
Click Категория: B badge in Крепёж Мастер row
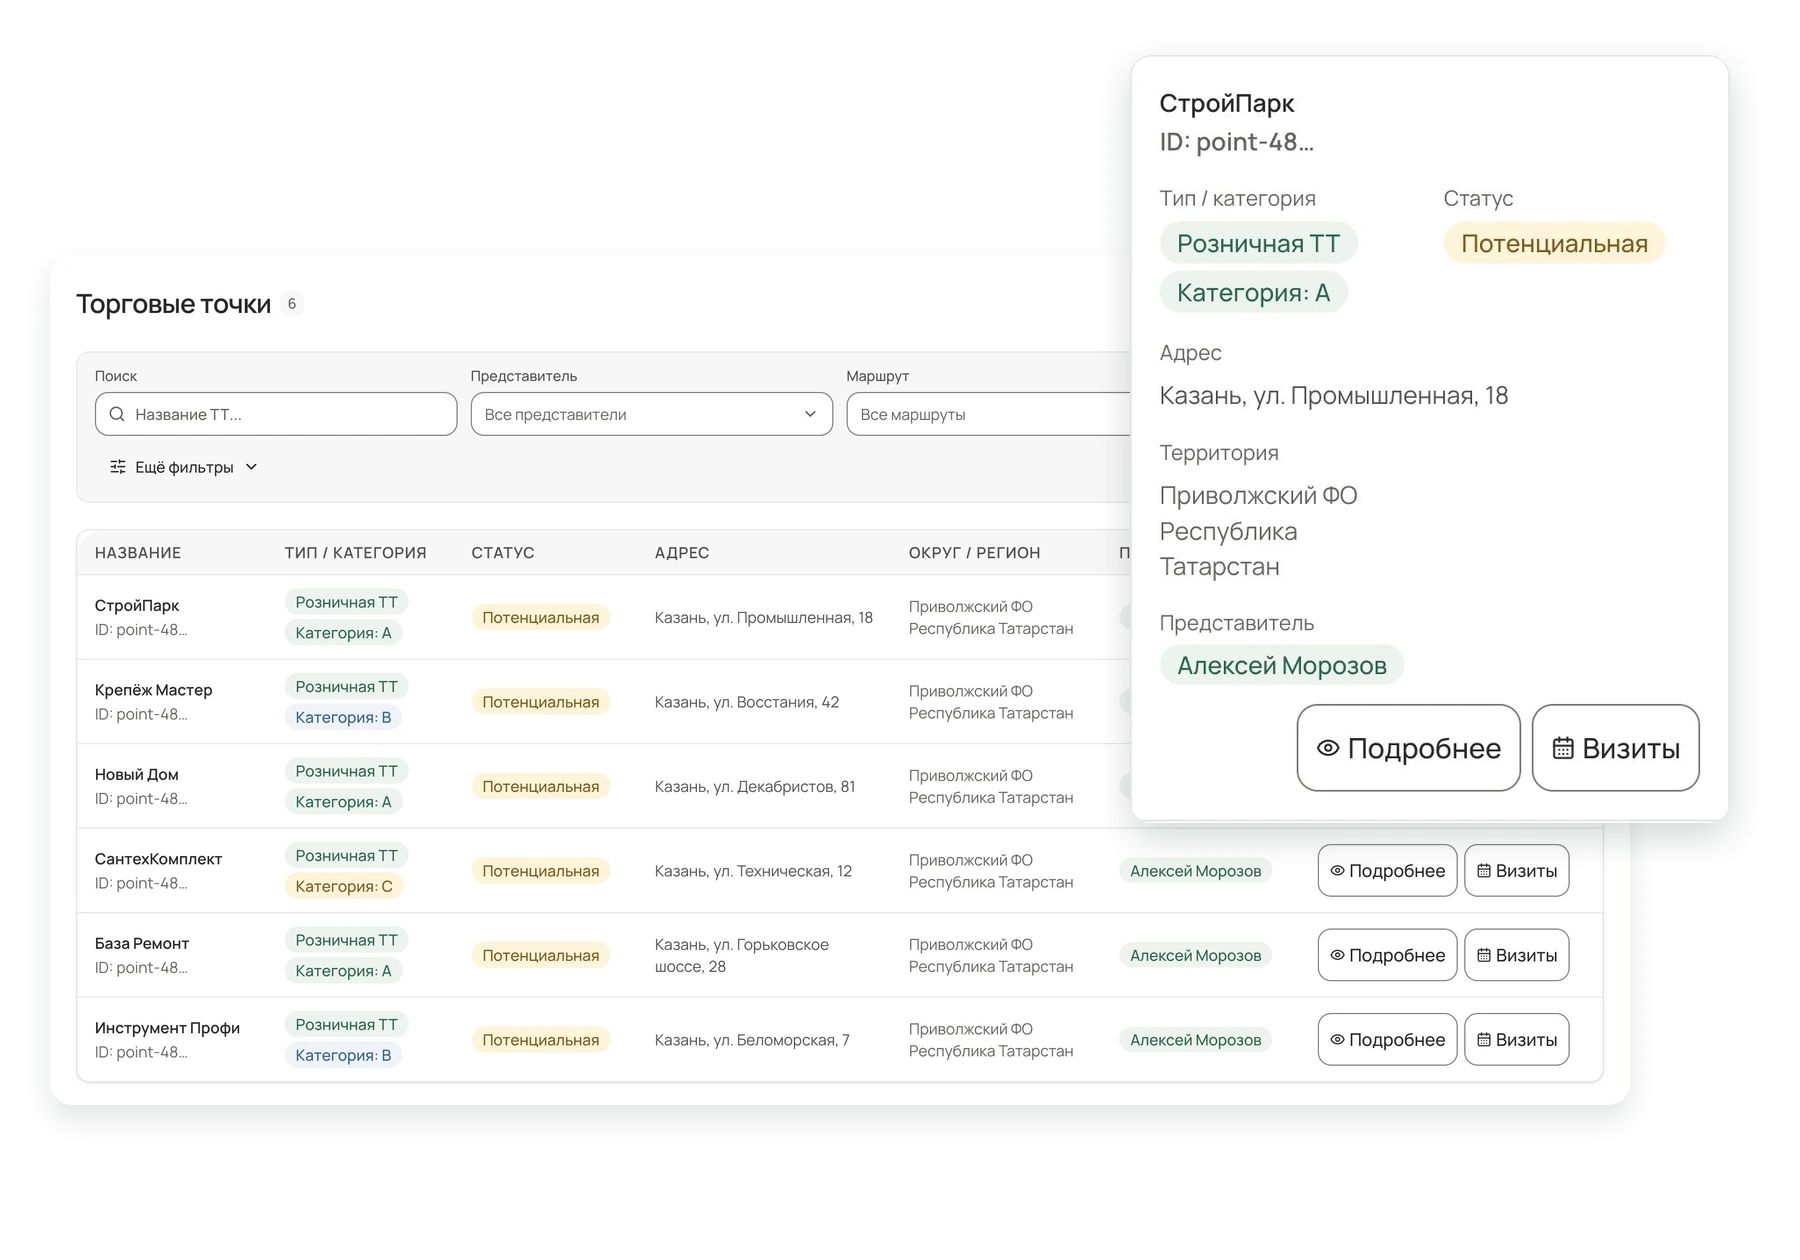coord(343,717)
